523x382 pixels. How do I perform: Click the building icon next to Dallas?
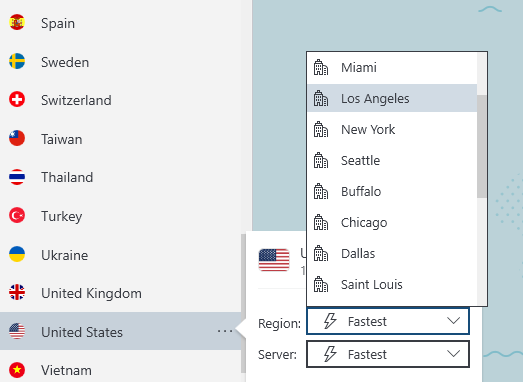click(x=321, y=254)
